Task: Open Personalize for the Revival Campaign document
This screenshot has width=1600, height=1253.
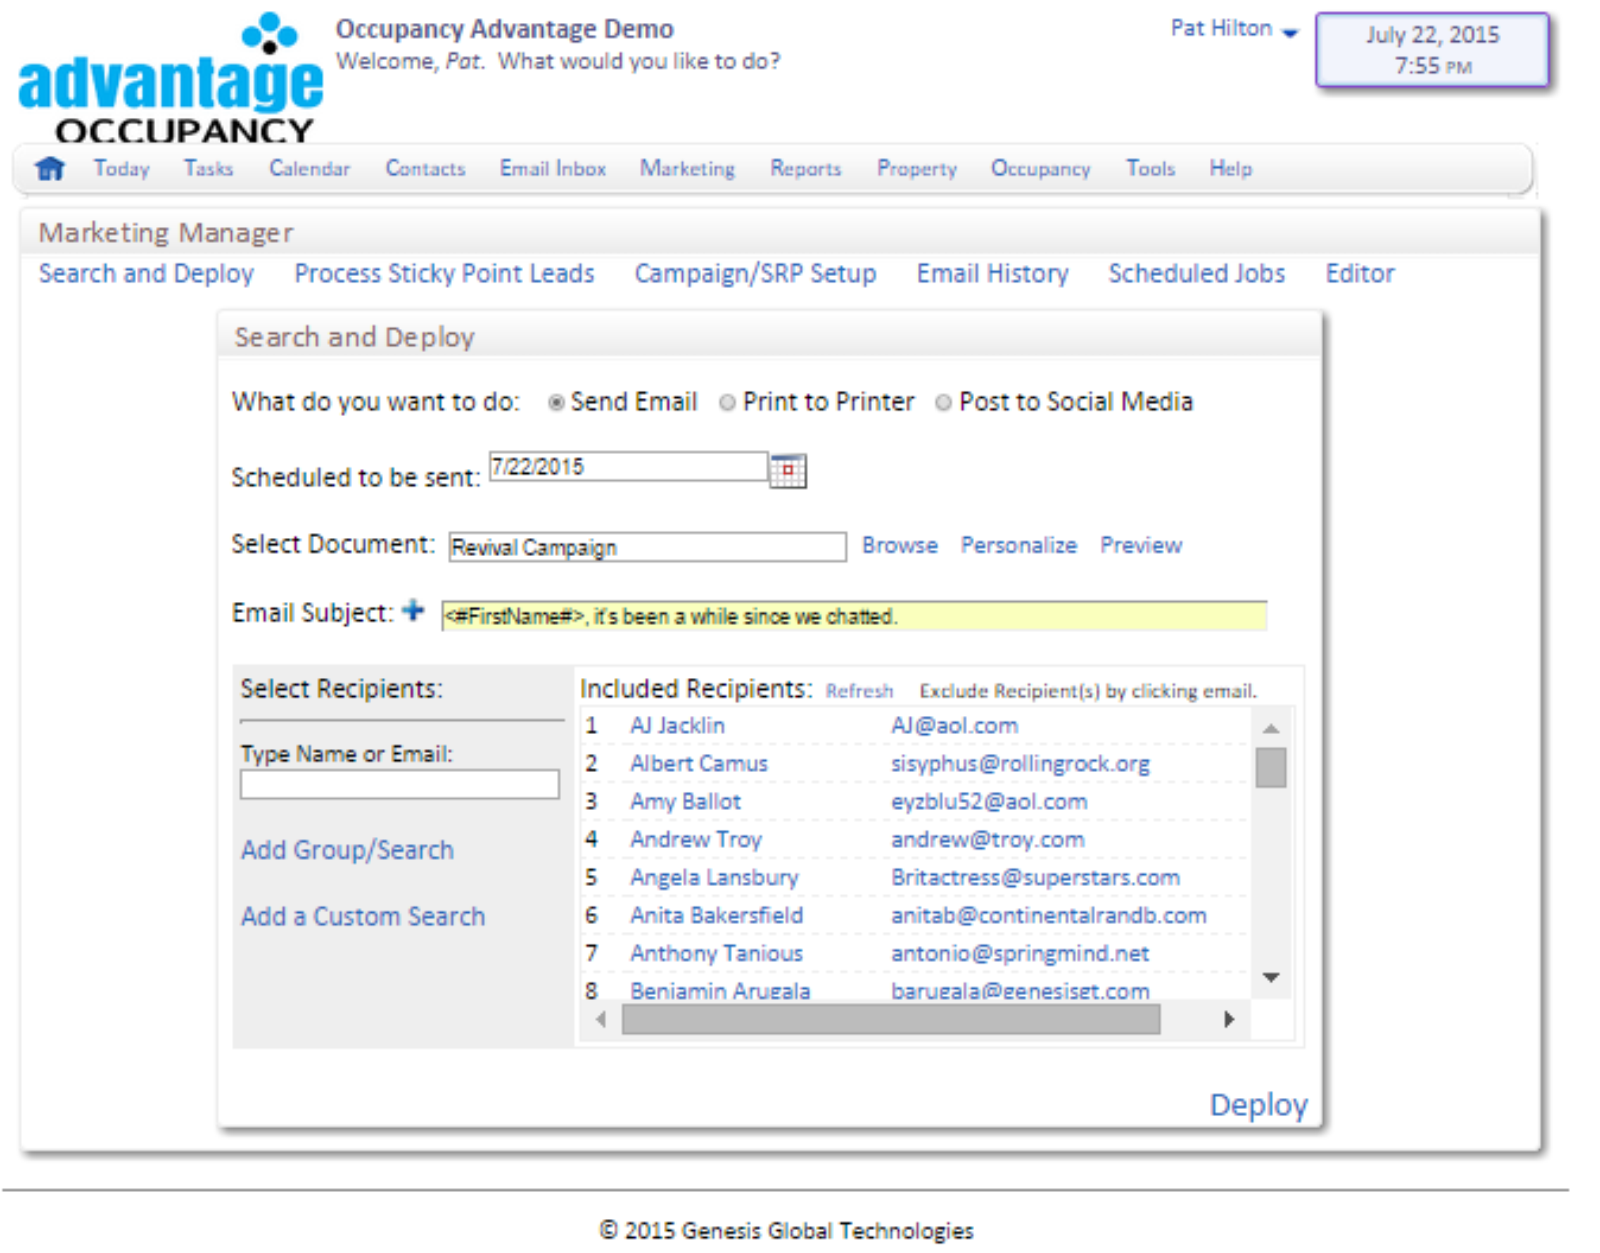Action: [1019, 545]
